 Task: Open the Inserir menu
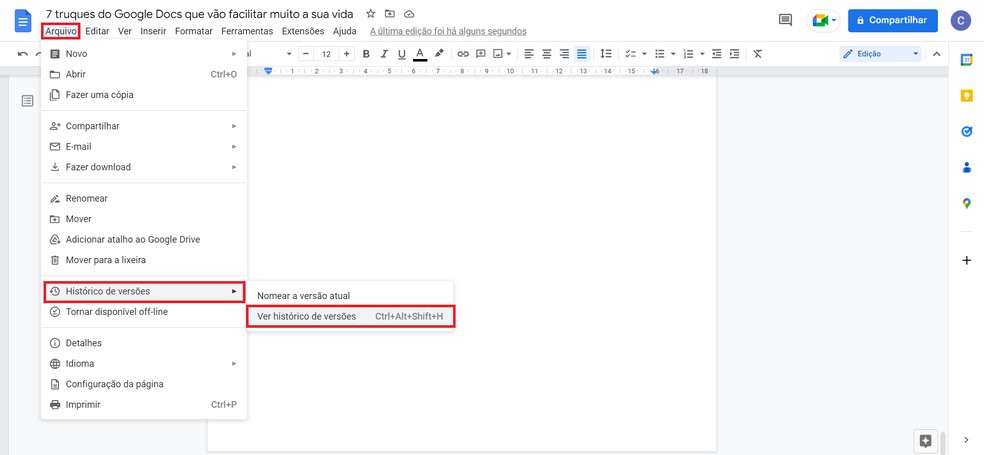(153, 31)
